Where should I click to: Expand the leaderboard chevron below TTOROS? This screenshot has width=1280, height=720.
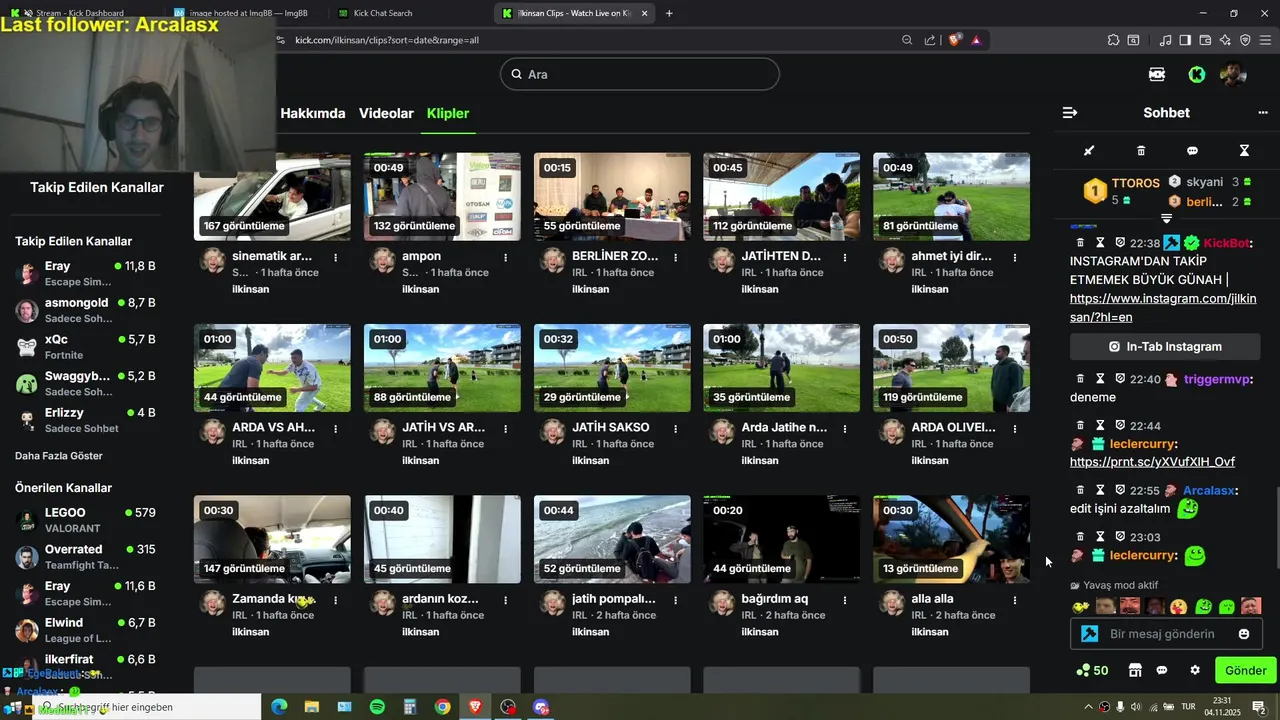(x=1166, y=217)
